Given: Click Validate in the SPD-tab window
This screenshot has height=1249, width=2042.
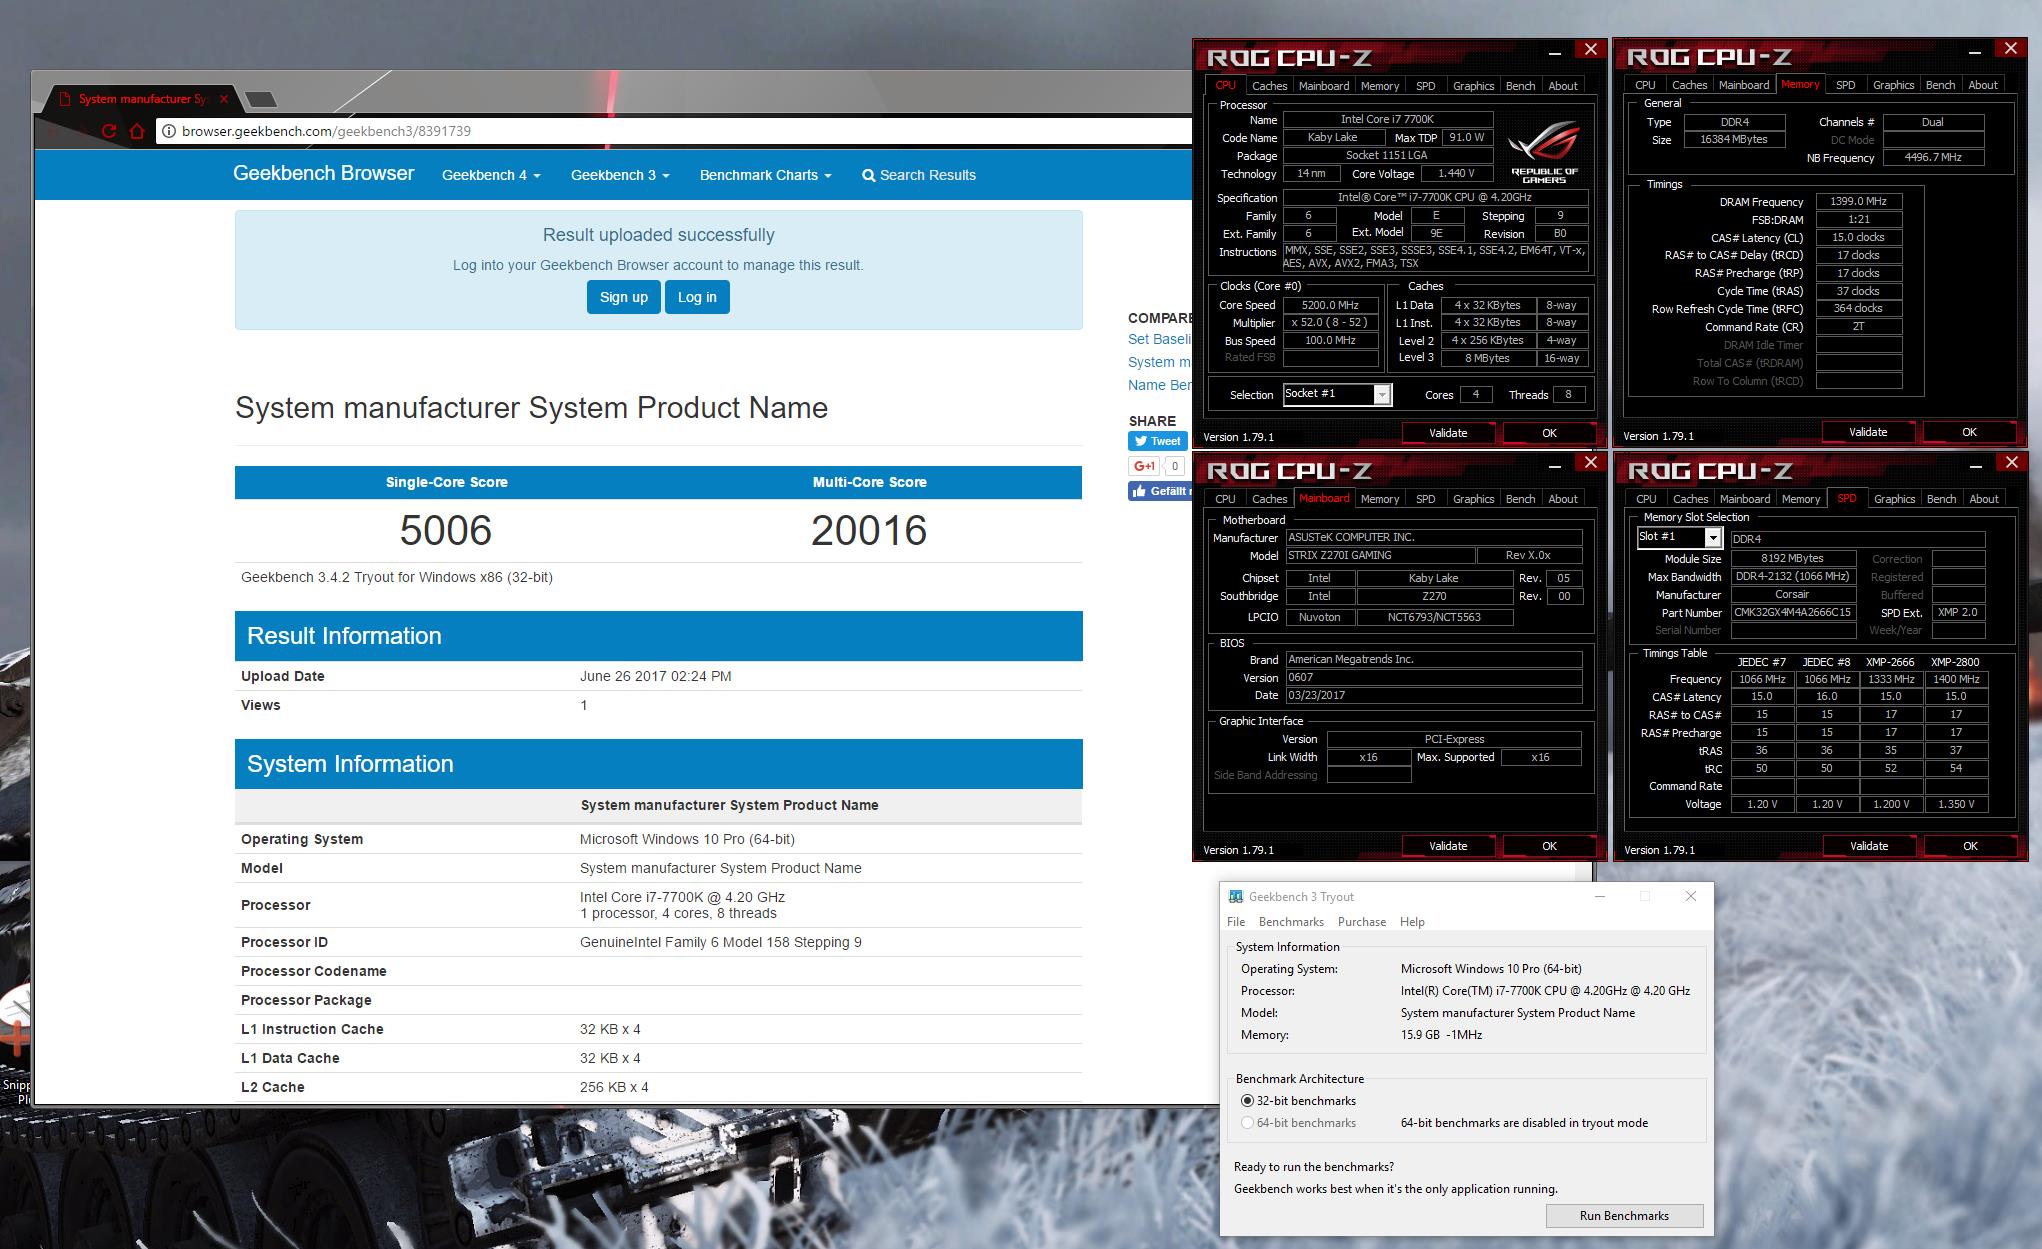Looking at the screenshot, I should 1868,846.
